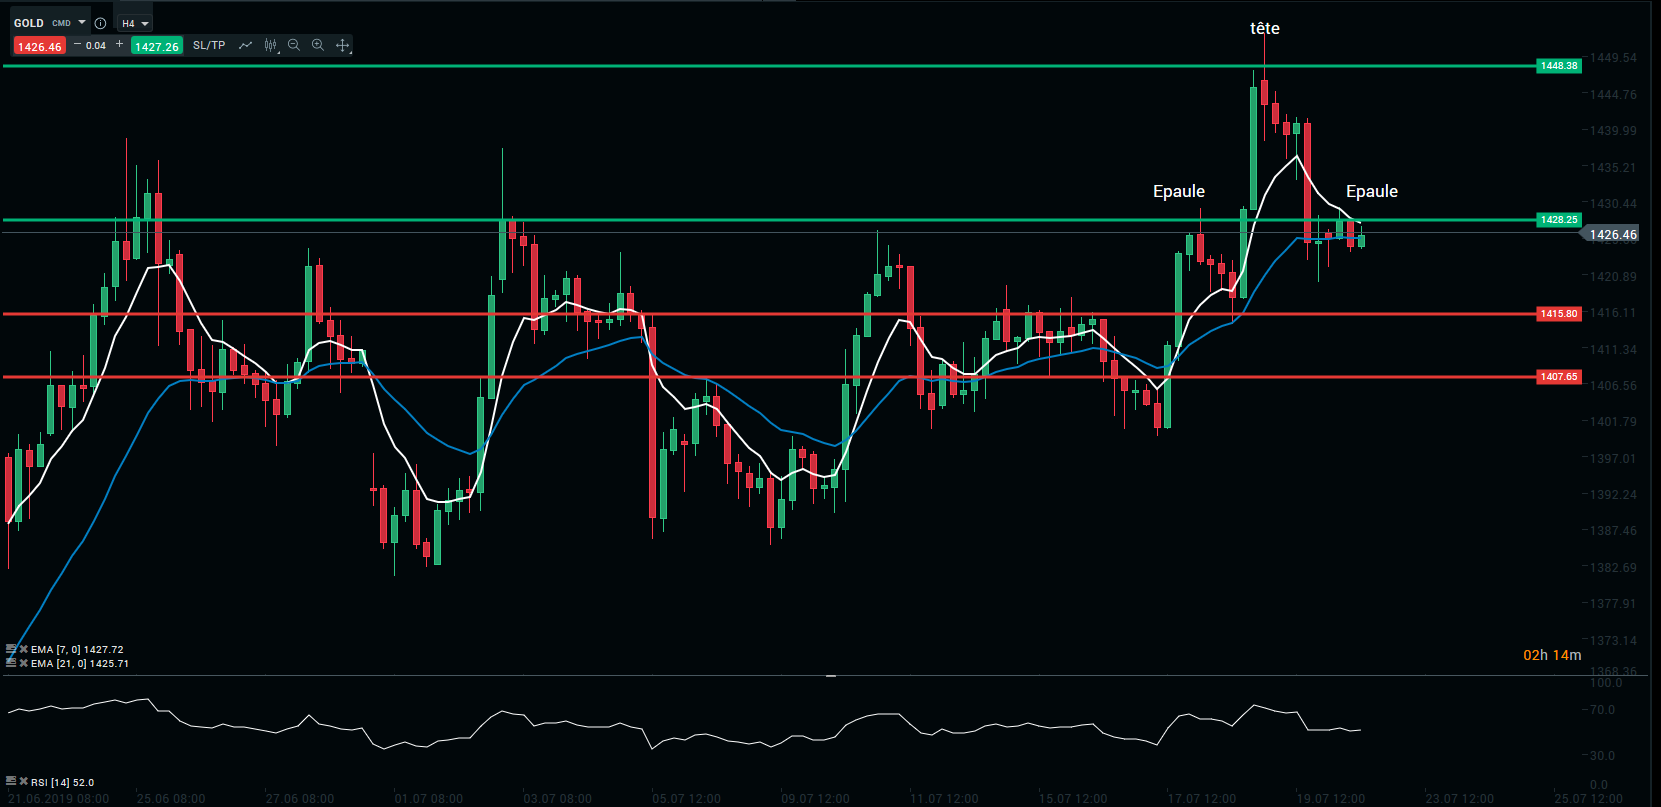Click the 30.0 RSI level label
This screenshot has width=1661, height=807.
(x=1601, y=756)
